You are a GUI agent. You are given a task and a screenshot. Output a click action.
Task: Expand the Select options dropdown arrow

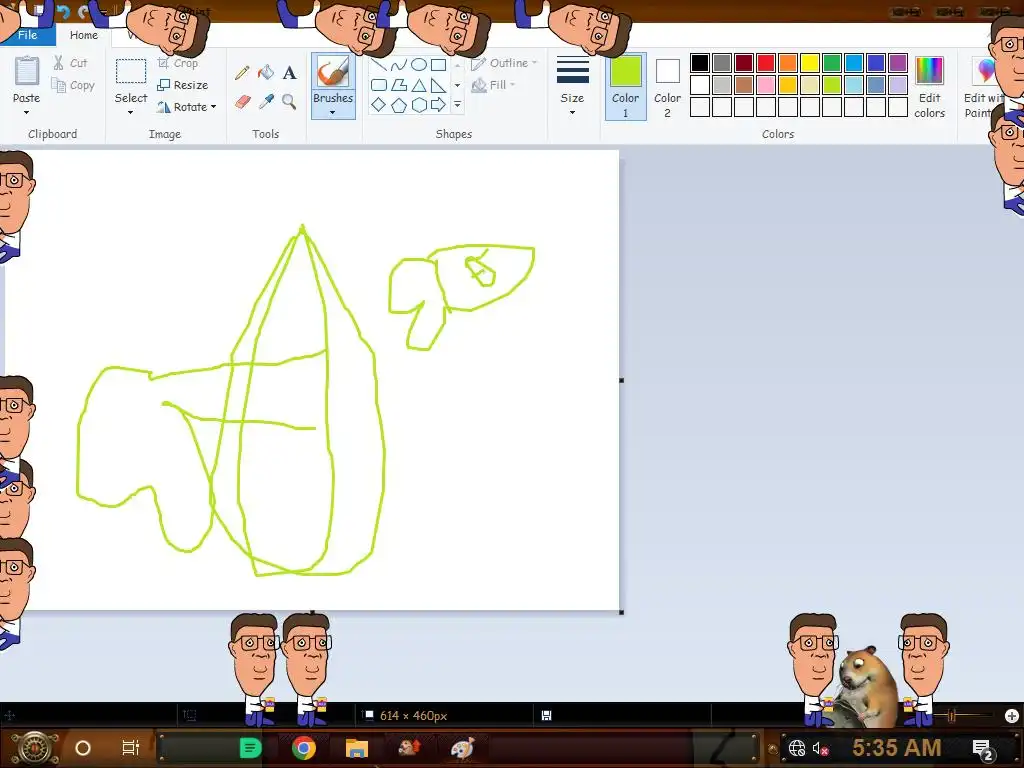click(131, 113)
